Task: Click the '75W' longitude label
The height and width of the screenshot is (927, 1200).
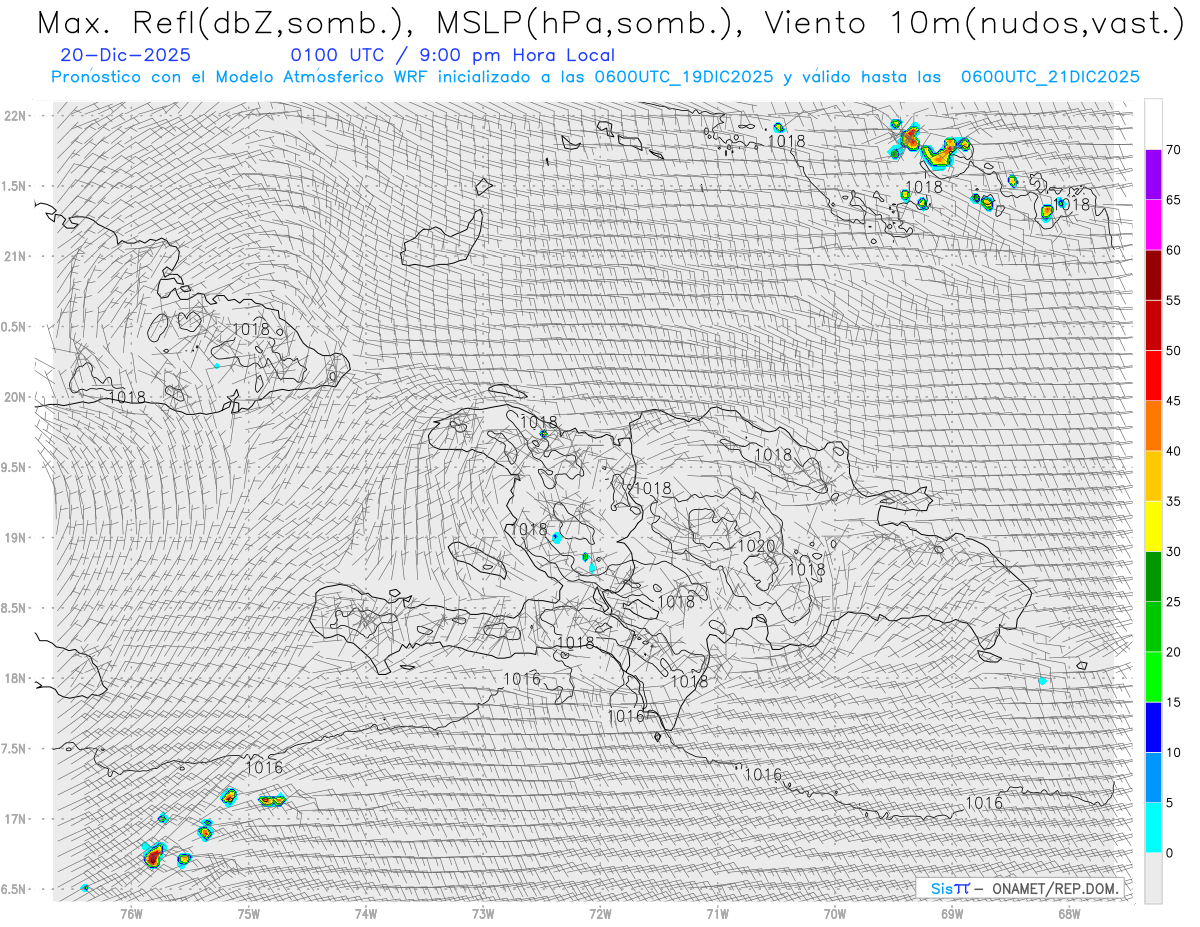Action: point(249,913)
